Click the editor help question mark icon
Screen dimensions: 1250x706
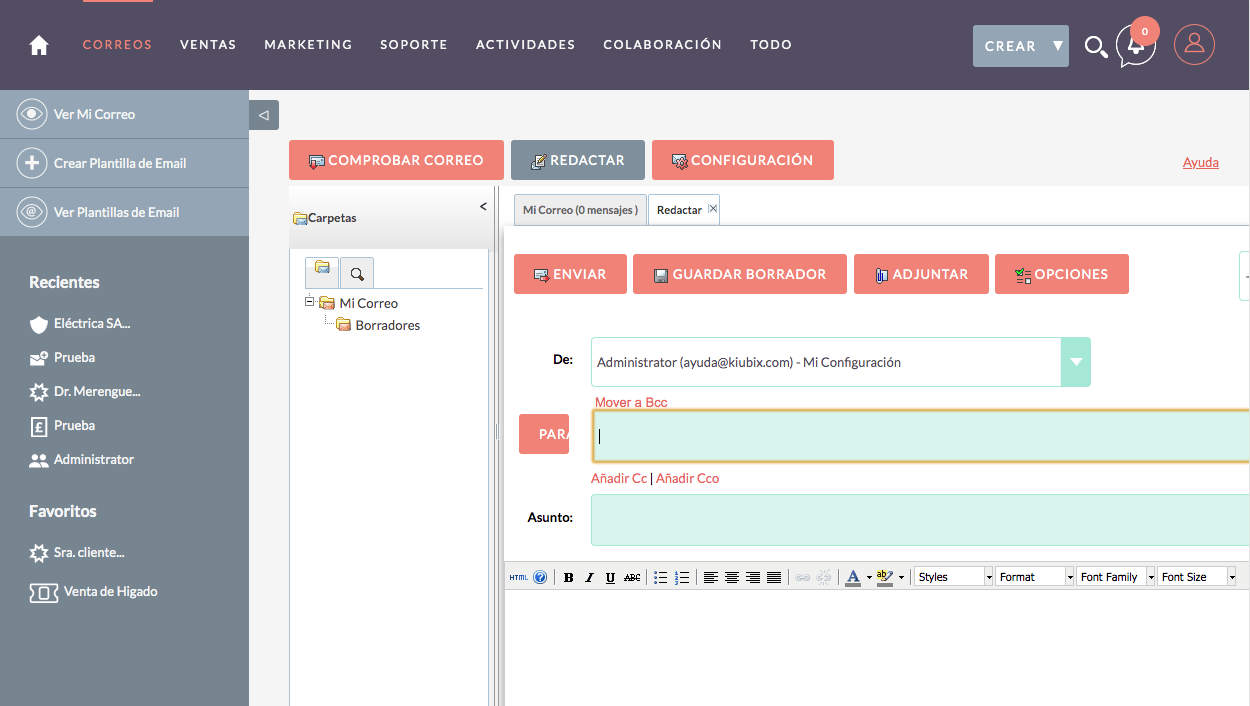point(540,577)
